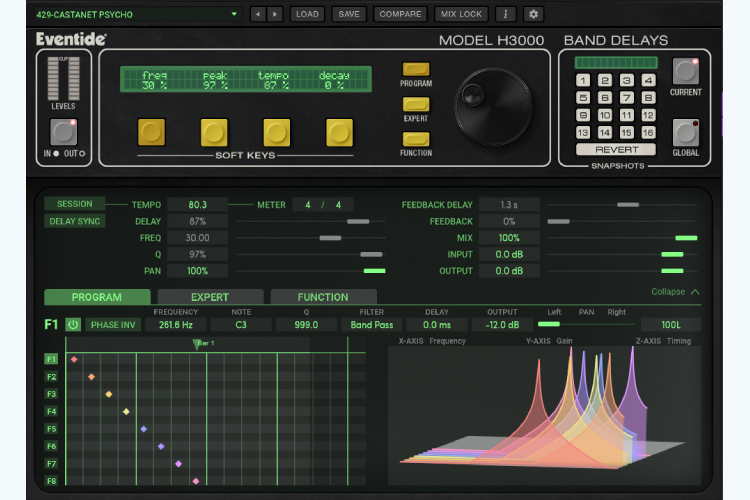The image size is (750, 500).
Task: Click the yellow PROGRAM hardware button
Action: coord(416,69)
